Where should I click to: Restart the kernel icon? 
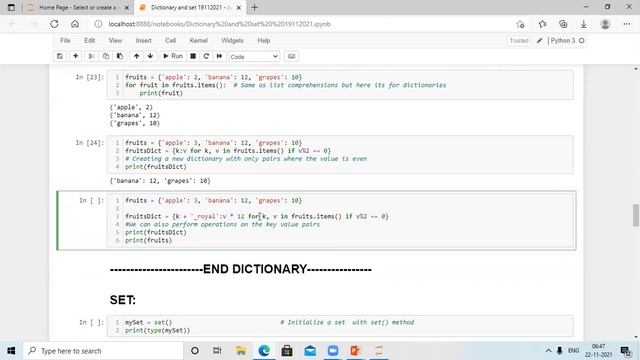point(206,56)
